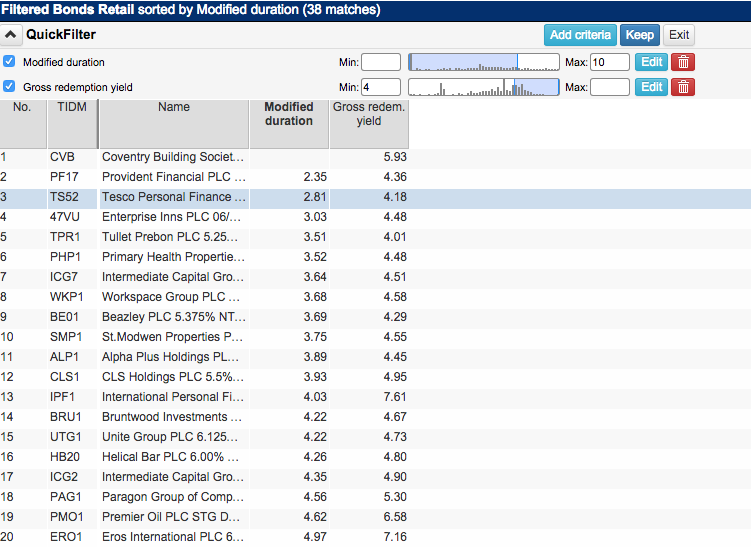Focus the Gross redemption yield Min field
Viewport: 751px width, 547px height.
click(381, 87)
